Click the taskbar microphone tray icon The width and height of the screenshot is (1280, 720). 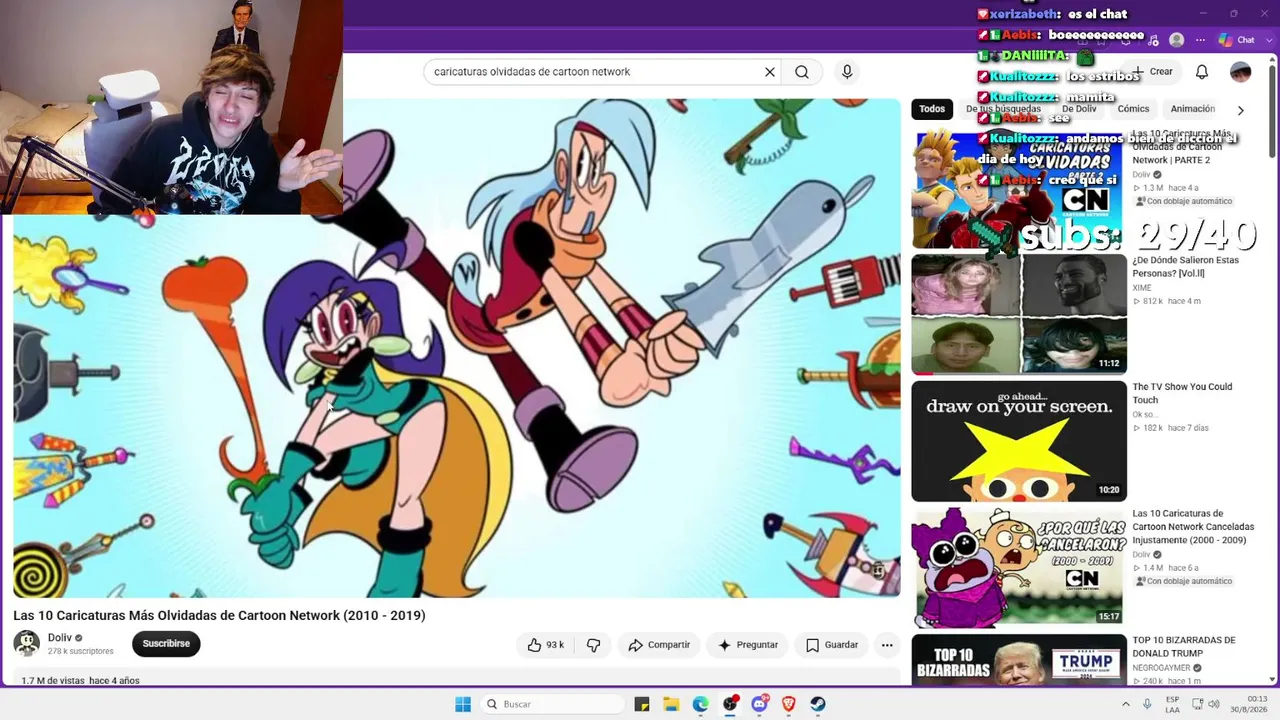click(1147, 704)
